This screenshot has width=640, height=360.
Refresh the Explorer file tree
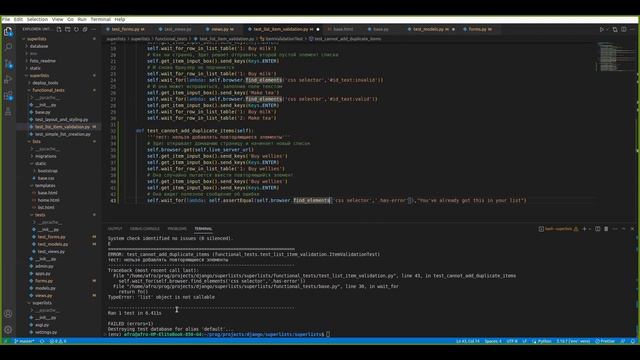click(76, 29)
